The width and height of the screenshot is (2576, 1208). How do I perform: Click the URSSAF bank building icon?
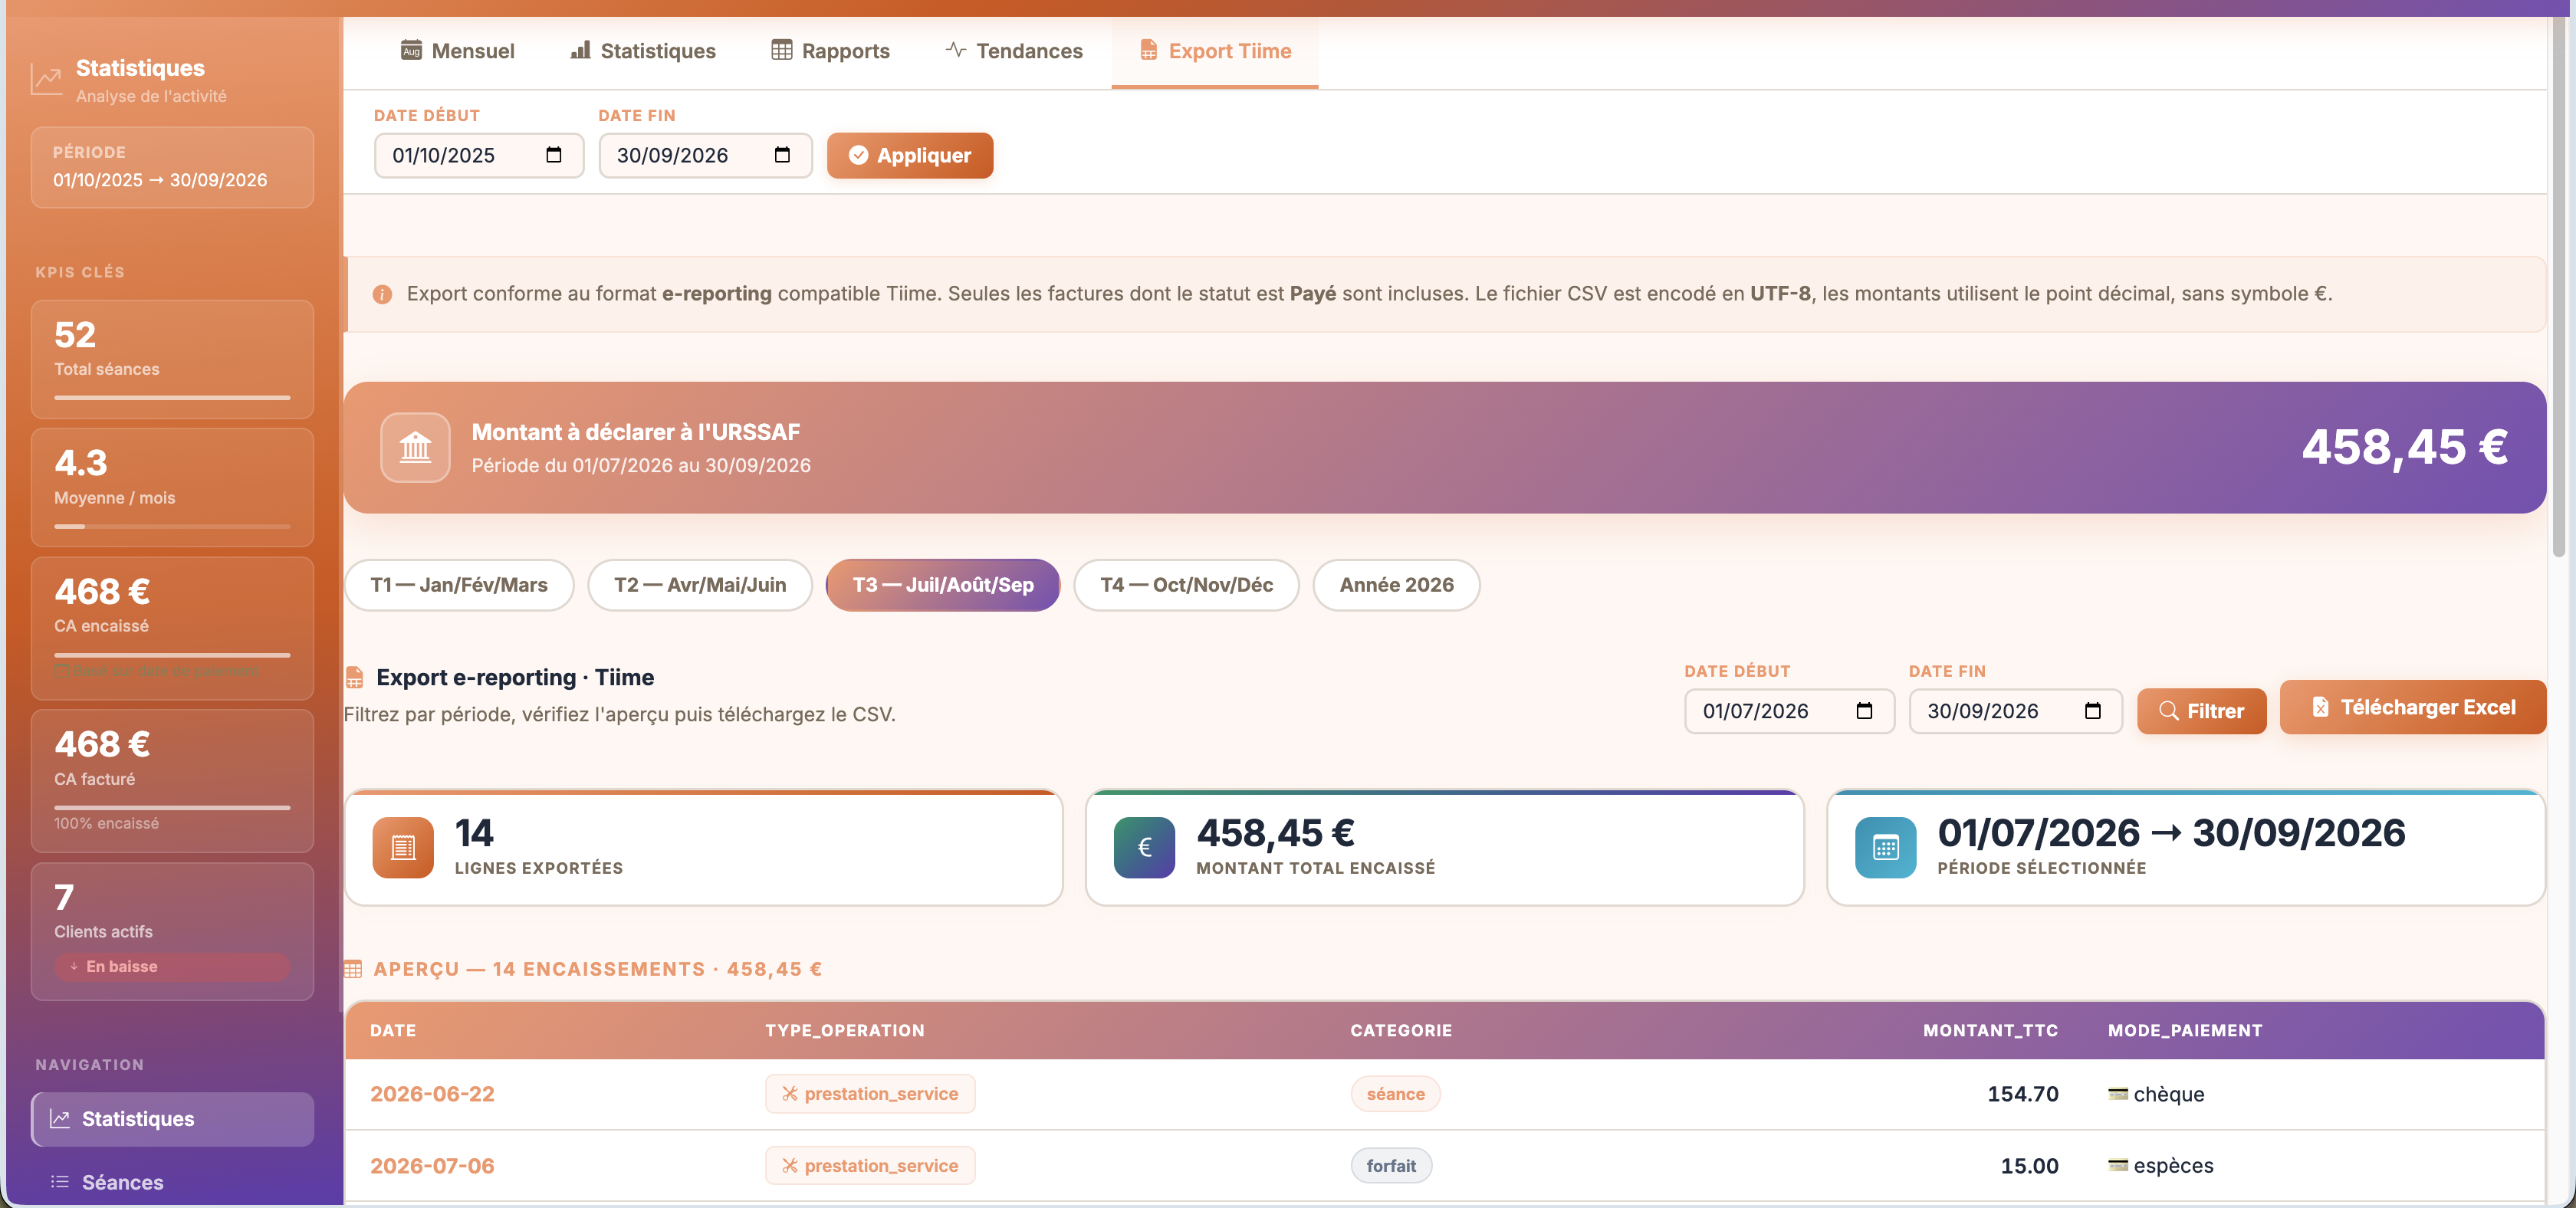415,447
